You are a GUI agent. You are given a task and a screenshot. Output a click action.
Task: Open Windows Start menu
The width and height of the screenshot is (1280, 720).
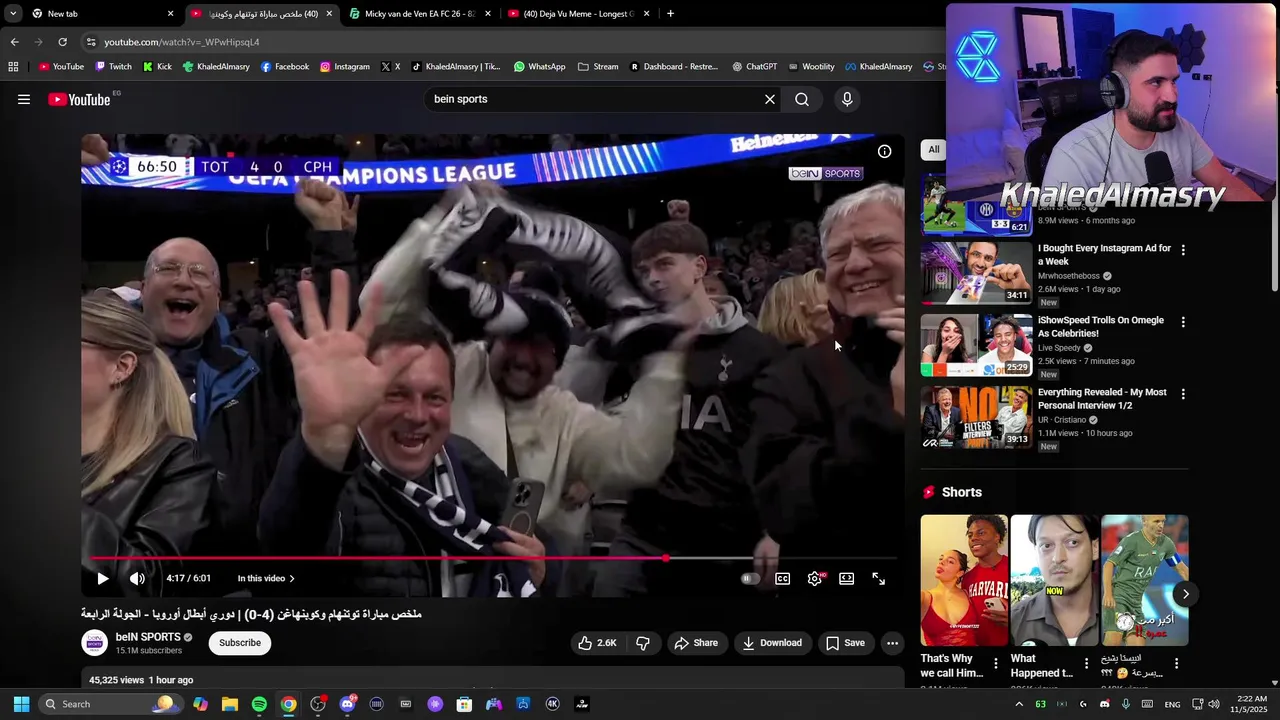[21, 704]
